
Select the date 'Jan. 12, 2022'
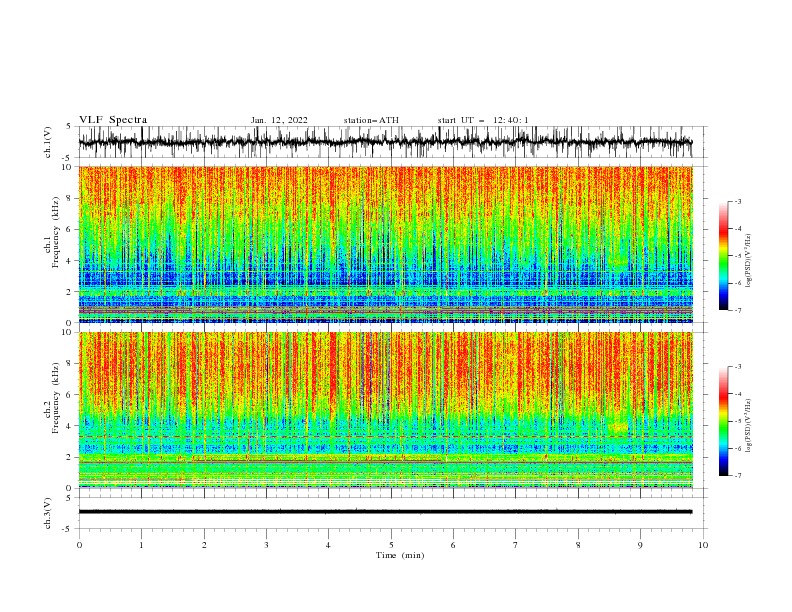[x=279, y=120]
